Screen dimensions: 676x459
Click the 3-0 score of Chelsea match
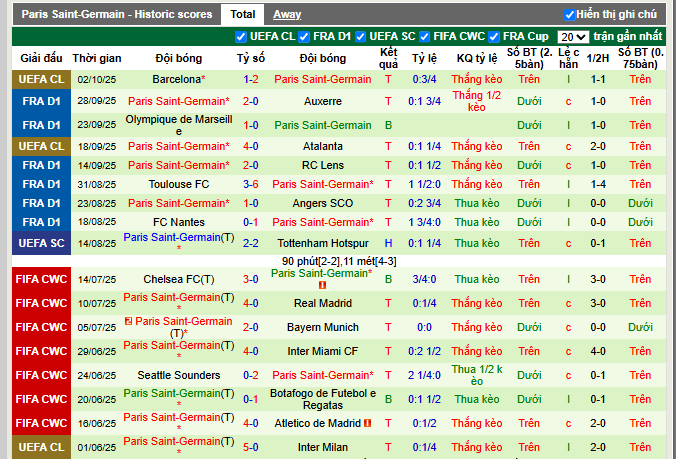click(250, 279)
